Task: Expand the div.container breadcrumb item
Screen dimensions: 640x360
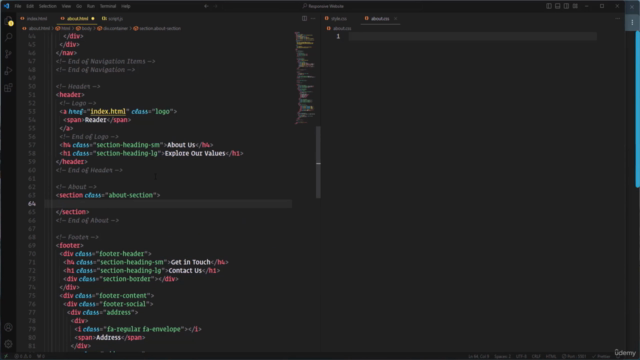Action: pos(113,29)
